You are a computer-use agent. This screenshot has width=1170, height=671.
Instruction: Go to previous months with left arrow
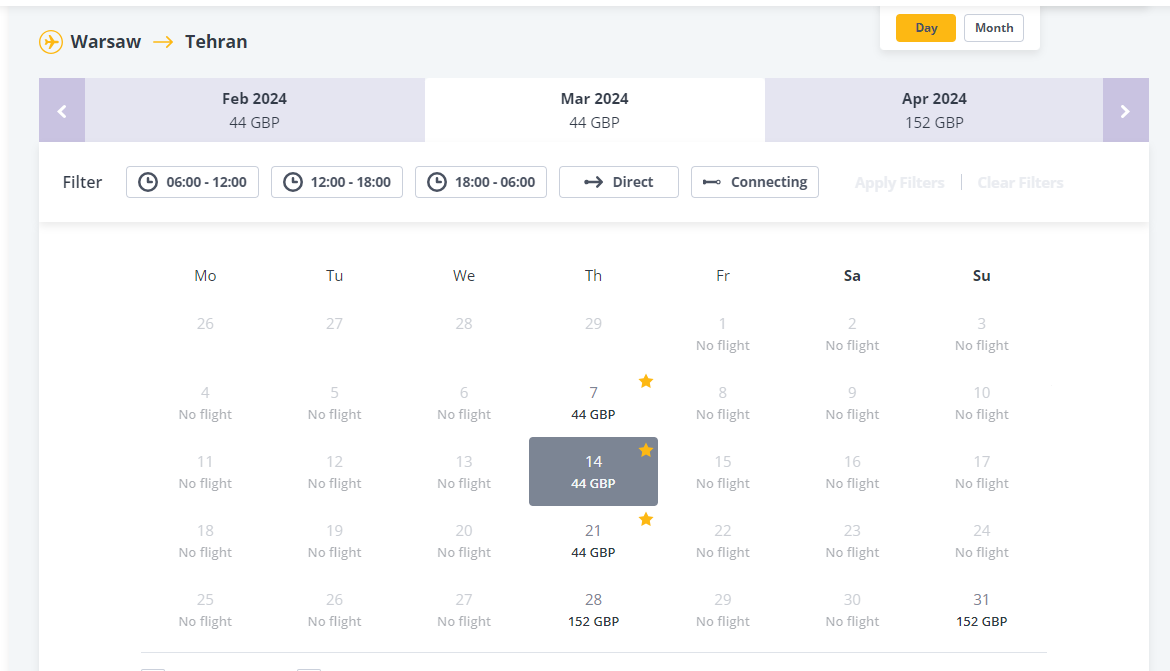(62, 110)
